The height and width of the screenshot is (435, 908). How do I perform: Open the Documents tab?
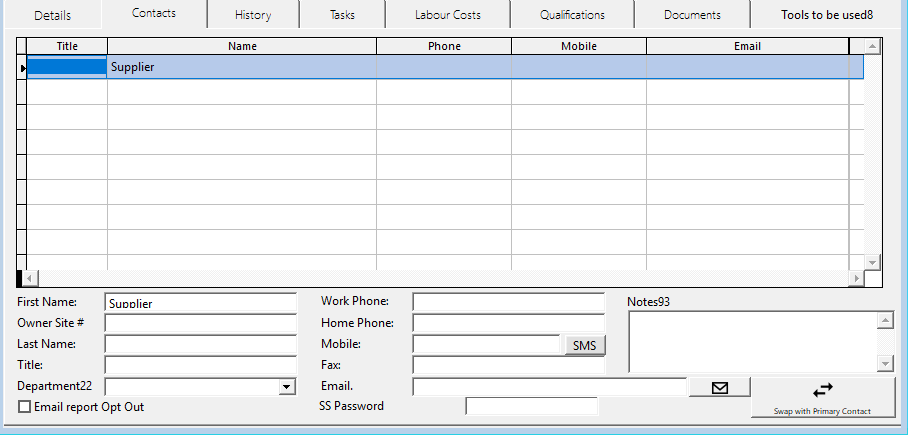point(692,15)
